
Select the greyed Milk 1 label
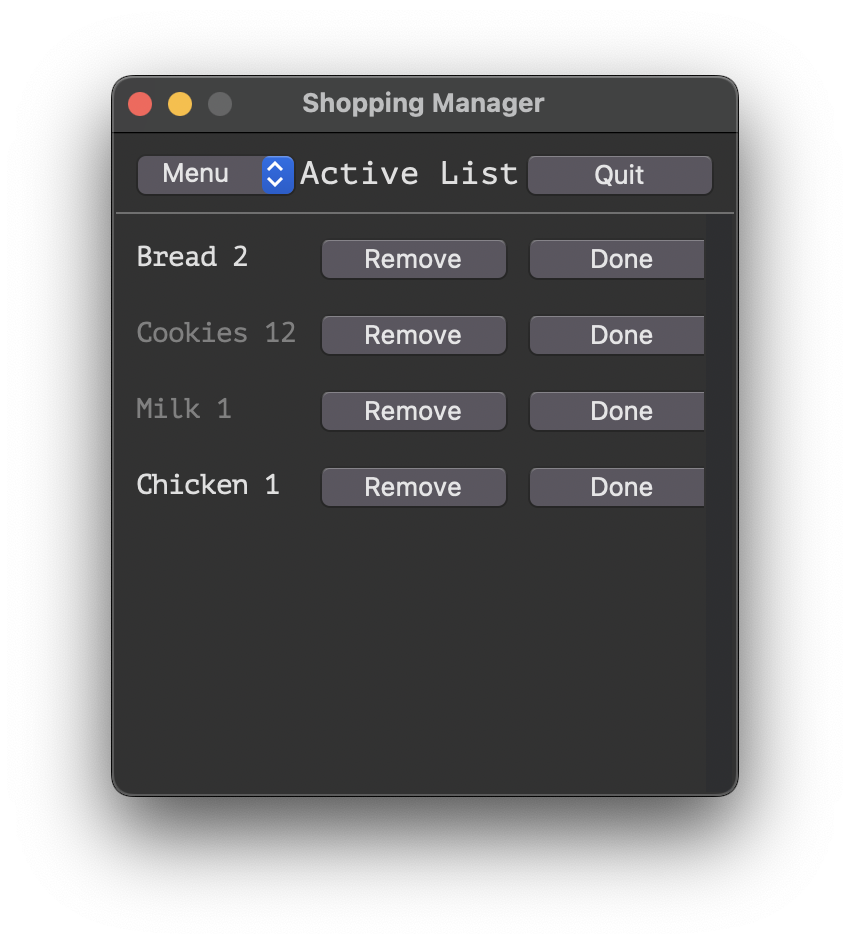pos(184,409)
